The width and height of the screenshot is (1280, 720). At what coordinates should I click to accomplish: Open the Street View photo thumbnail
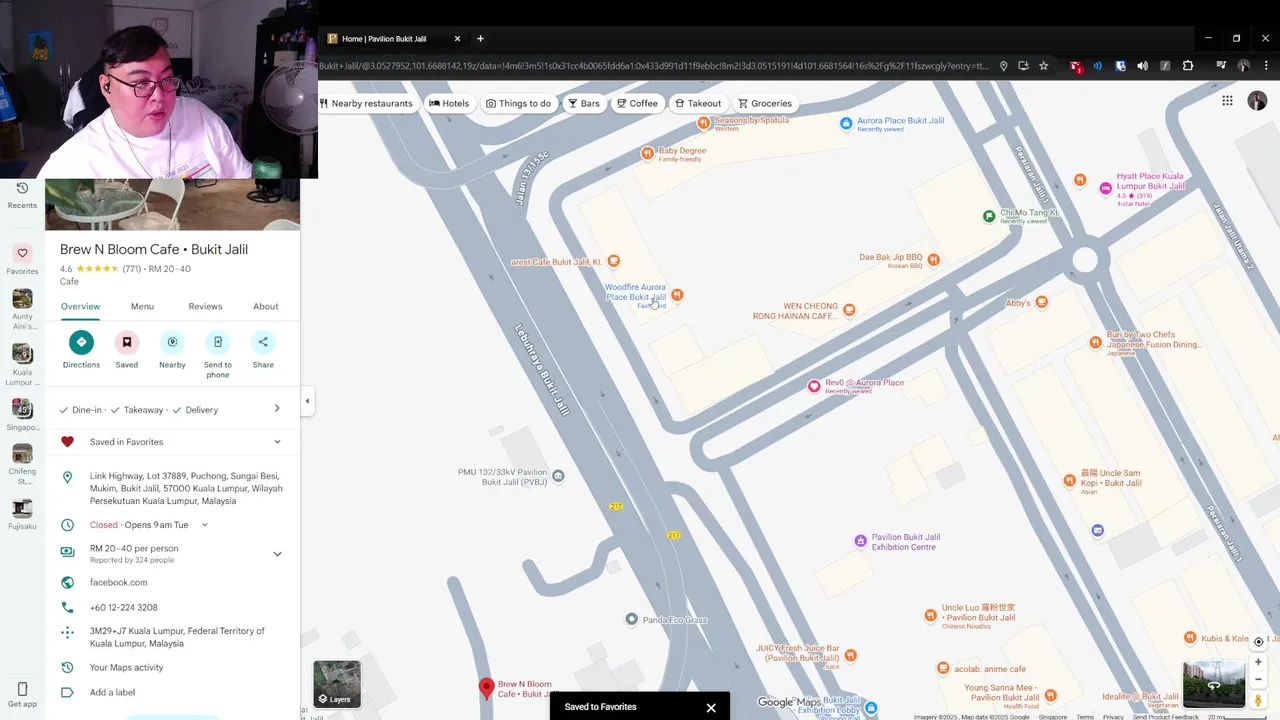pos(1214,684)
